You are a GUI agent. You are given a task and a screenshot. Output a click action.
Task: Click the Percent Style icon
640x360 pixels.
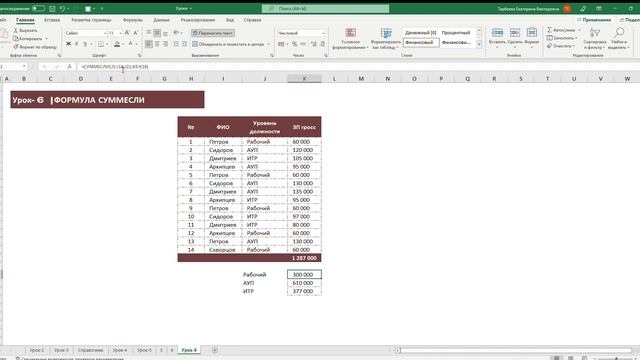[x=295, y=44]
